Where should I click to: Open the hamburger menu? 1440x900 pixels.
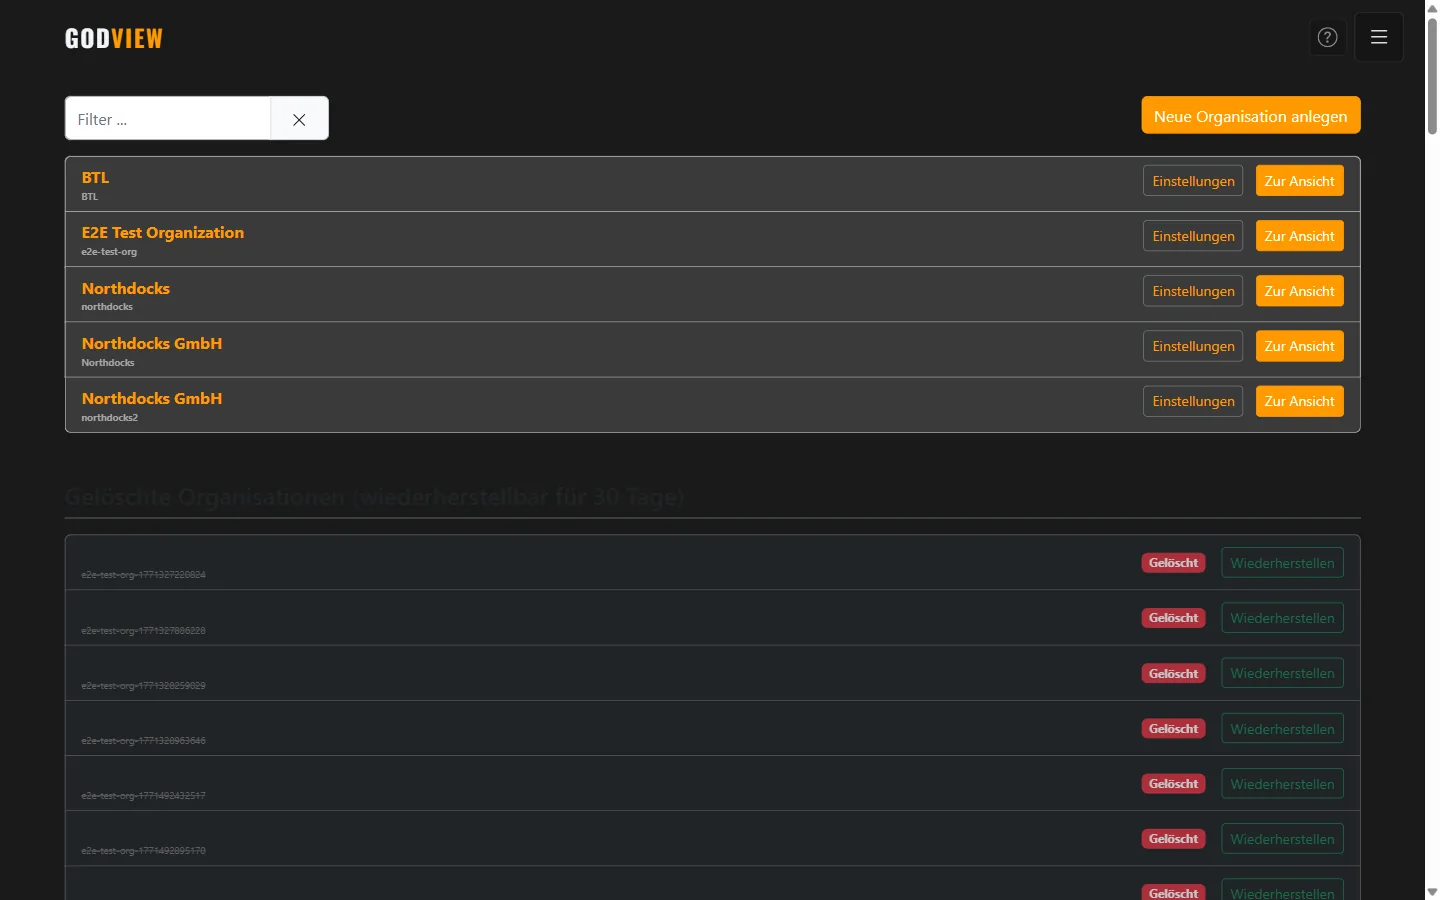pos(1378,37)
